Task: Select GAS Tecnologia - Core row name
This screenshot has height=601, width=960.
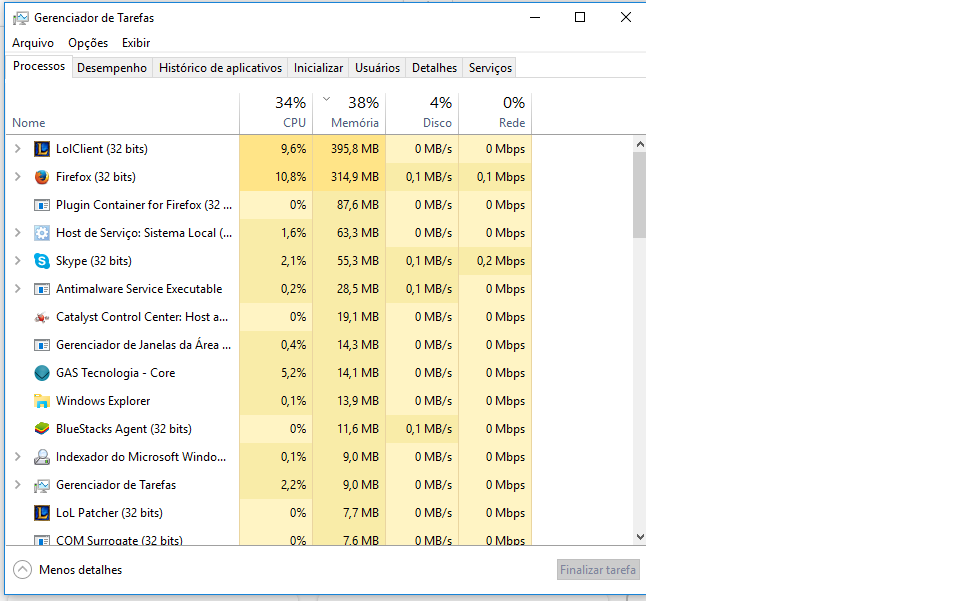Action: click(116, 373)
